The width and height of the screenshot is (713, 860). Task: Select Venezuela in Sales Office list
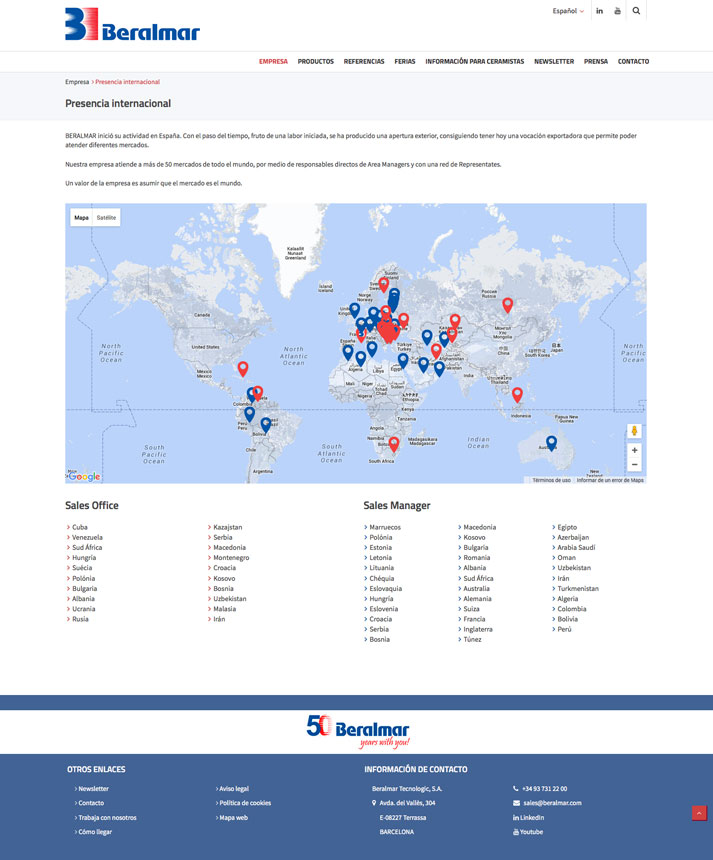click(87, 538)
